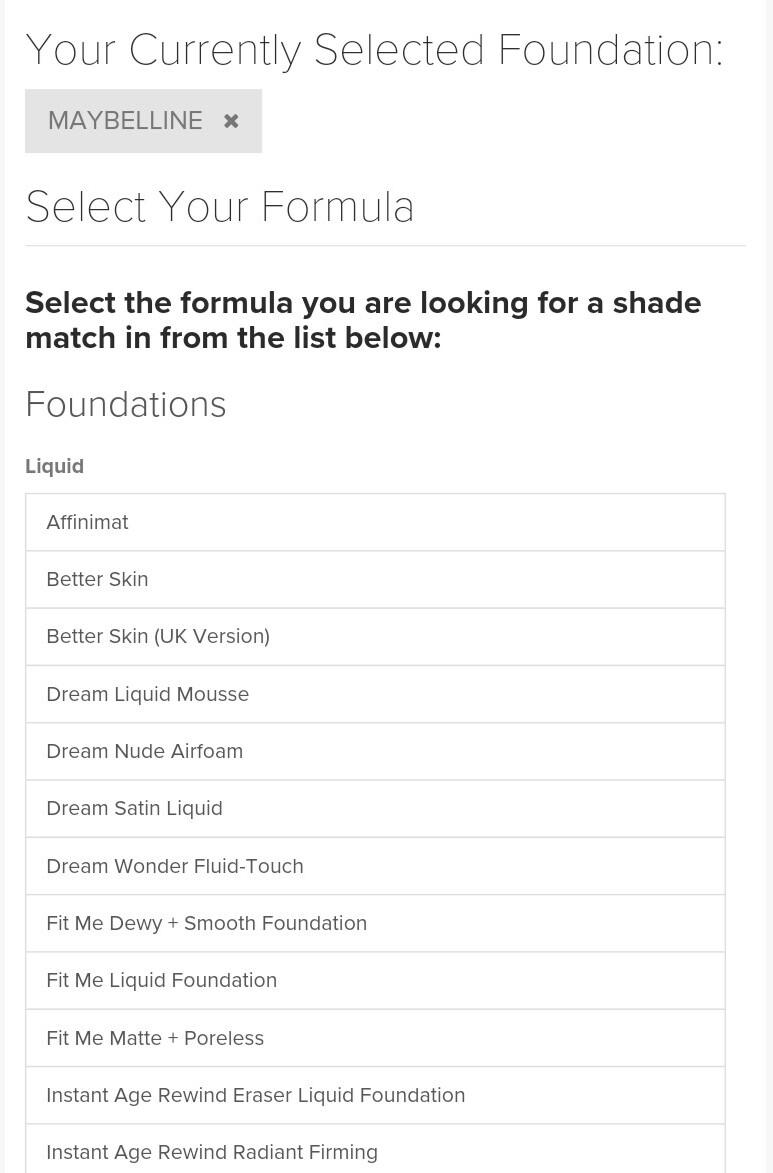Click the bold shade match instruction text
The image size is (773, 1173).
click(x=363, y=320)
